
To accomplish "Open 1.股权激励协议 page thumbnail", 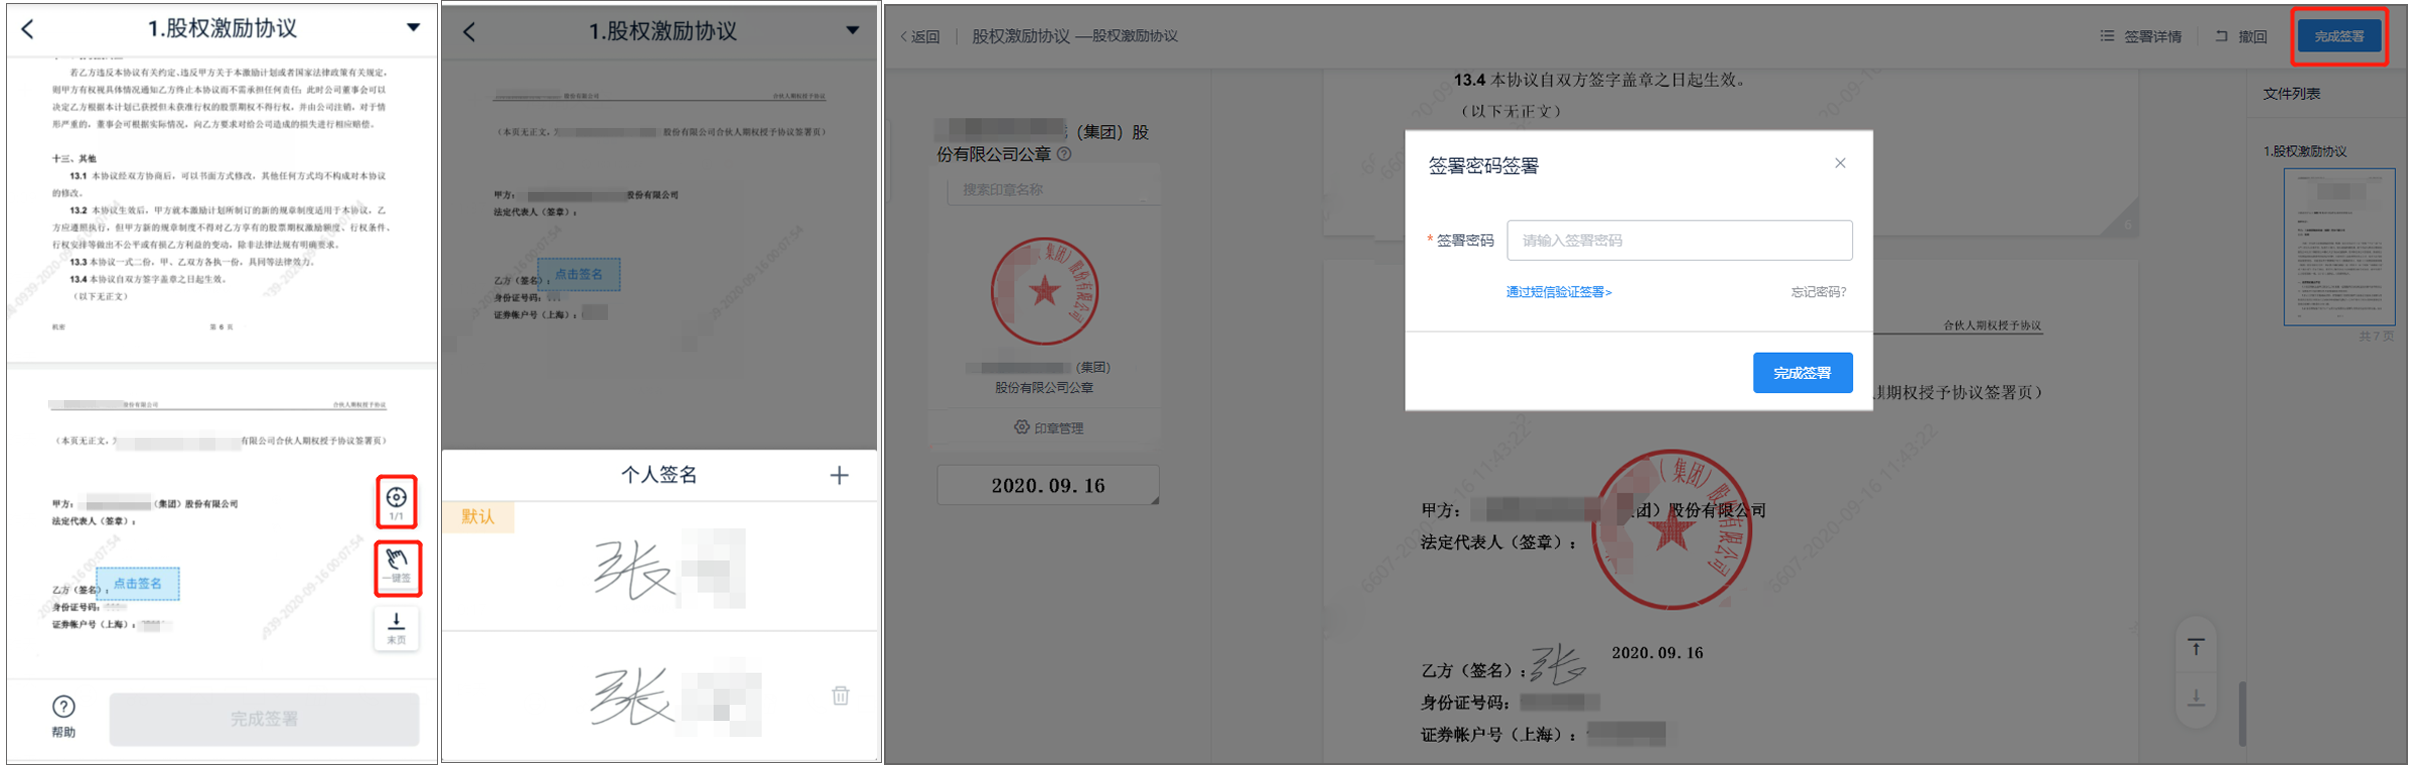I will click(2338, 246).
